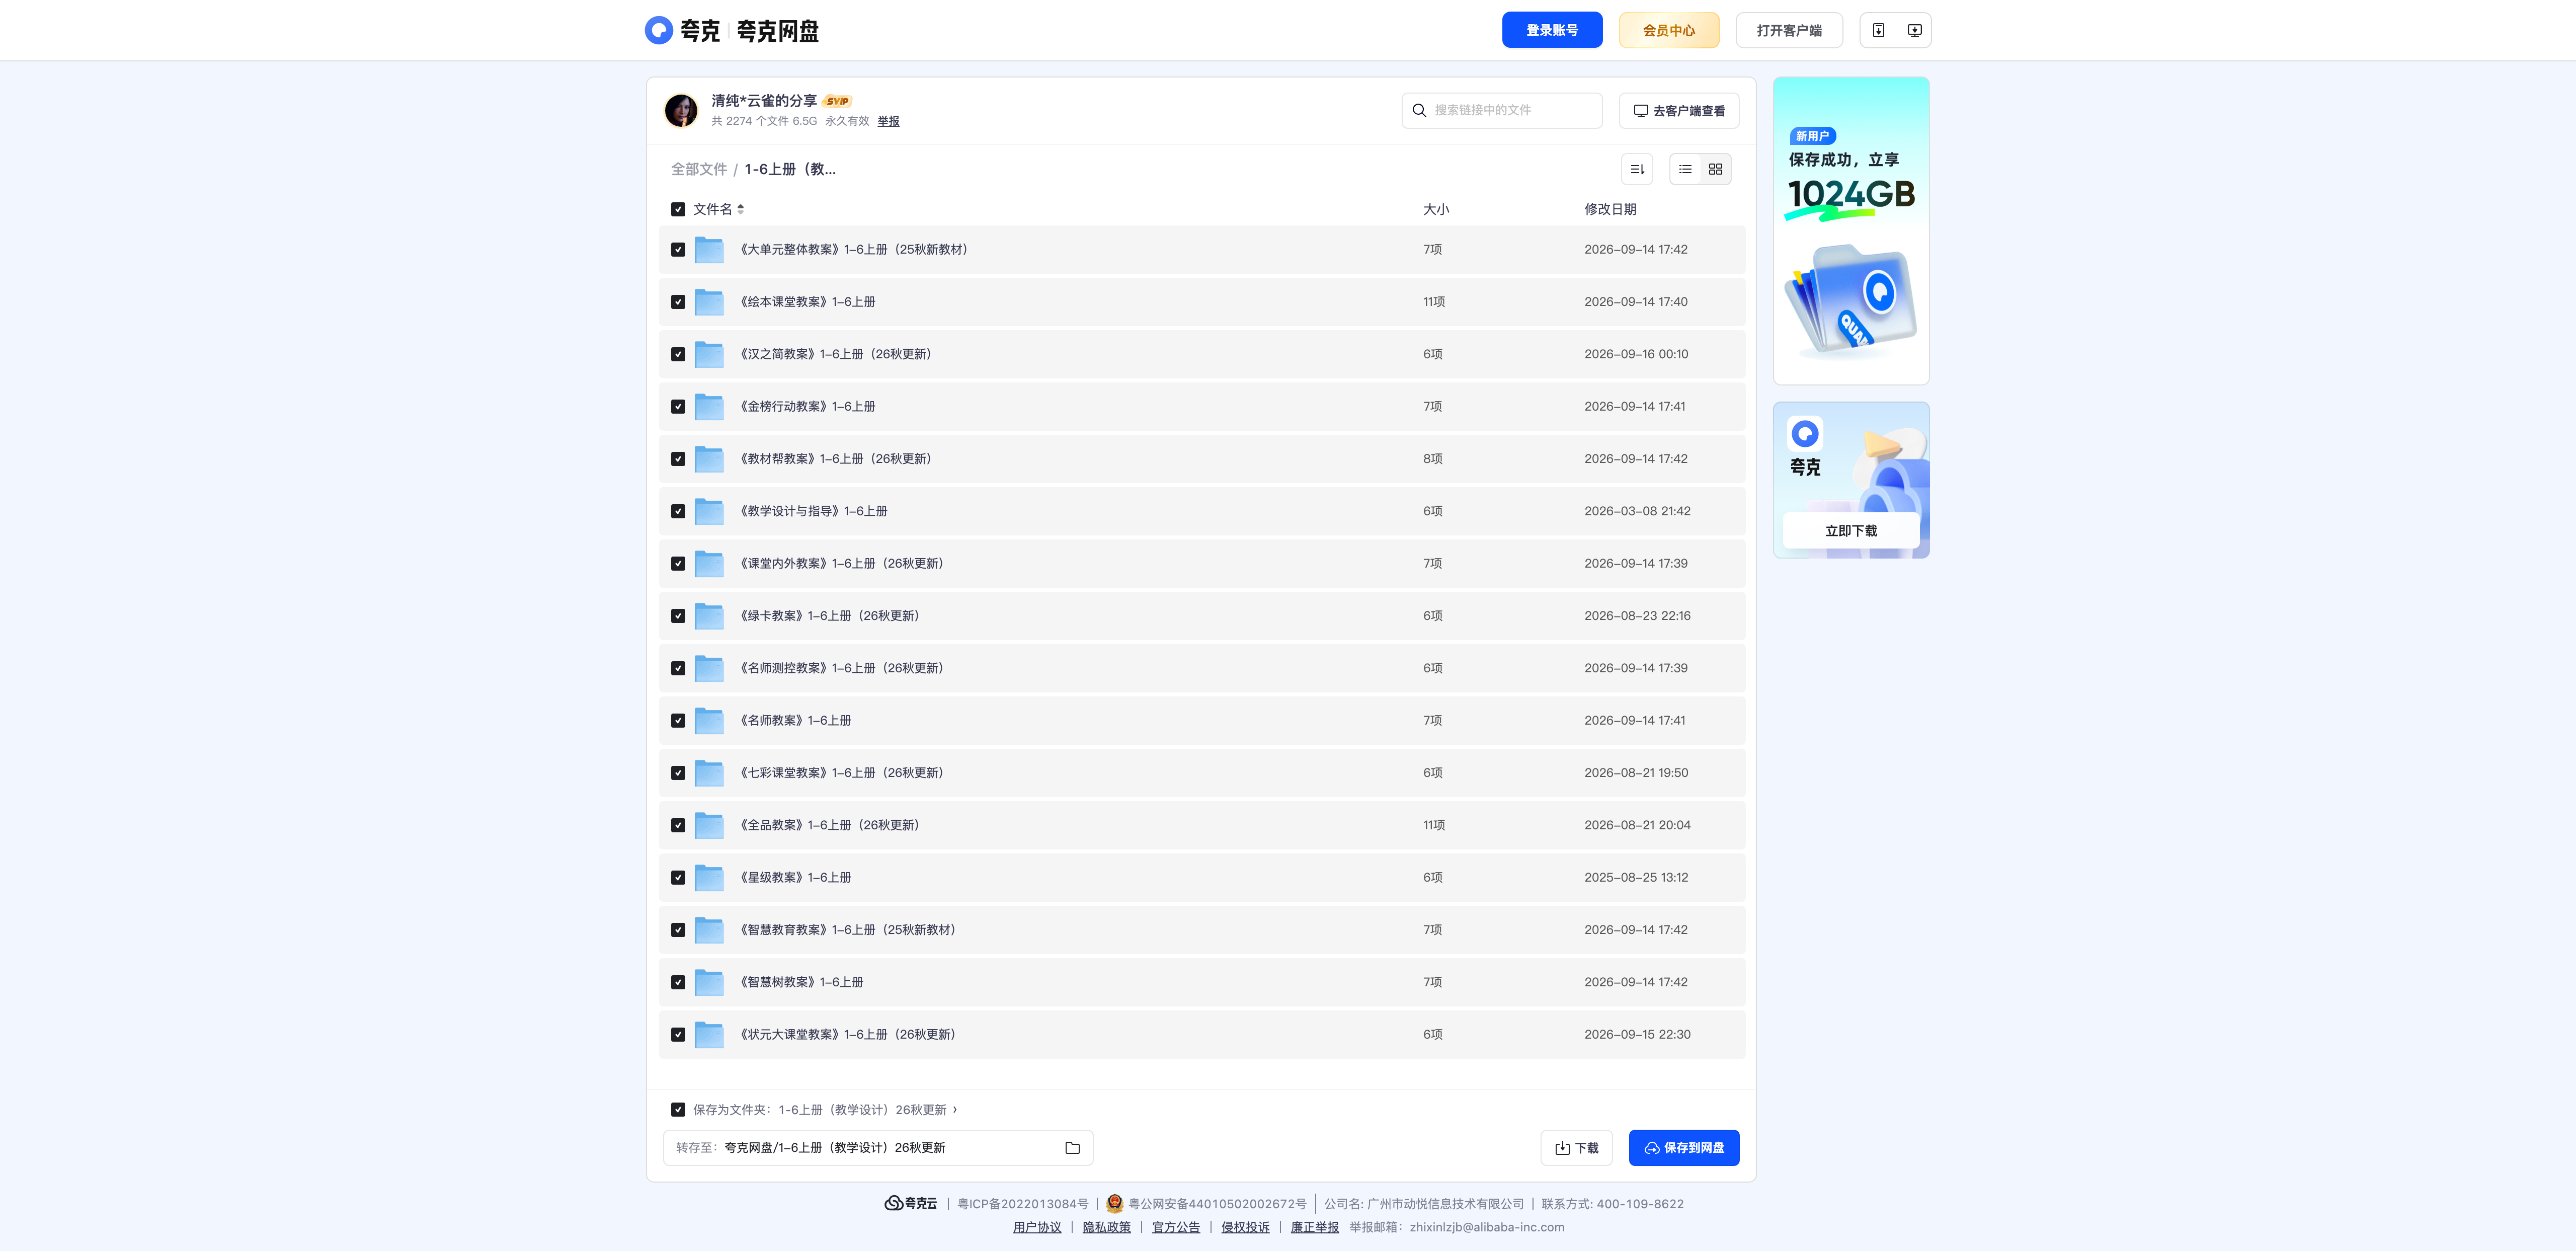The image size is (2576, 1251).
Task: Open folder icon of 《星级教案》1-6上册
Action: pyautogui.click(x=709, y=878)
